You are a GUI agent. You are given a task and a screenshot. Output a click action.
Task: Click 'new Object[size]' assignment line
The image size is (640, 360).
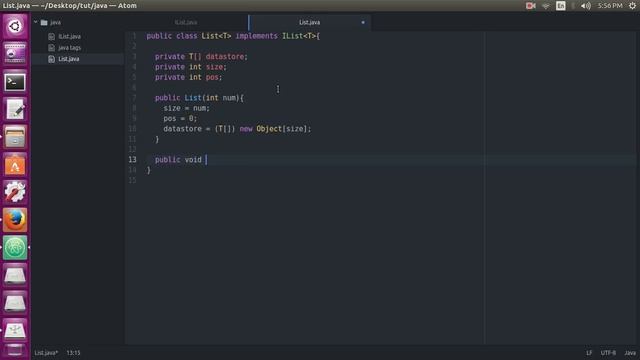[x=237, y=129]
